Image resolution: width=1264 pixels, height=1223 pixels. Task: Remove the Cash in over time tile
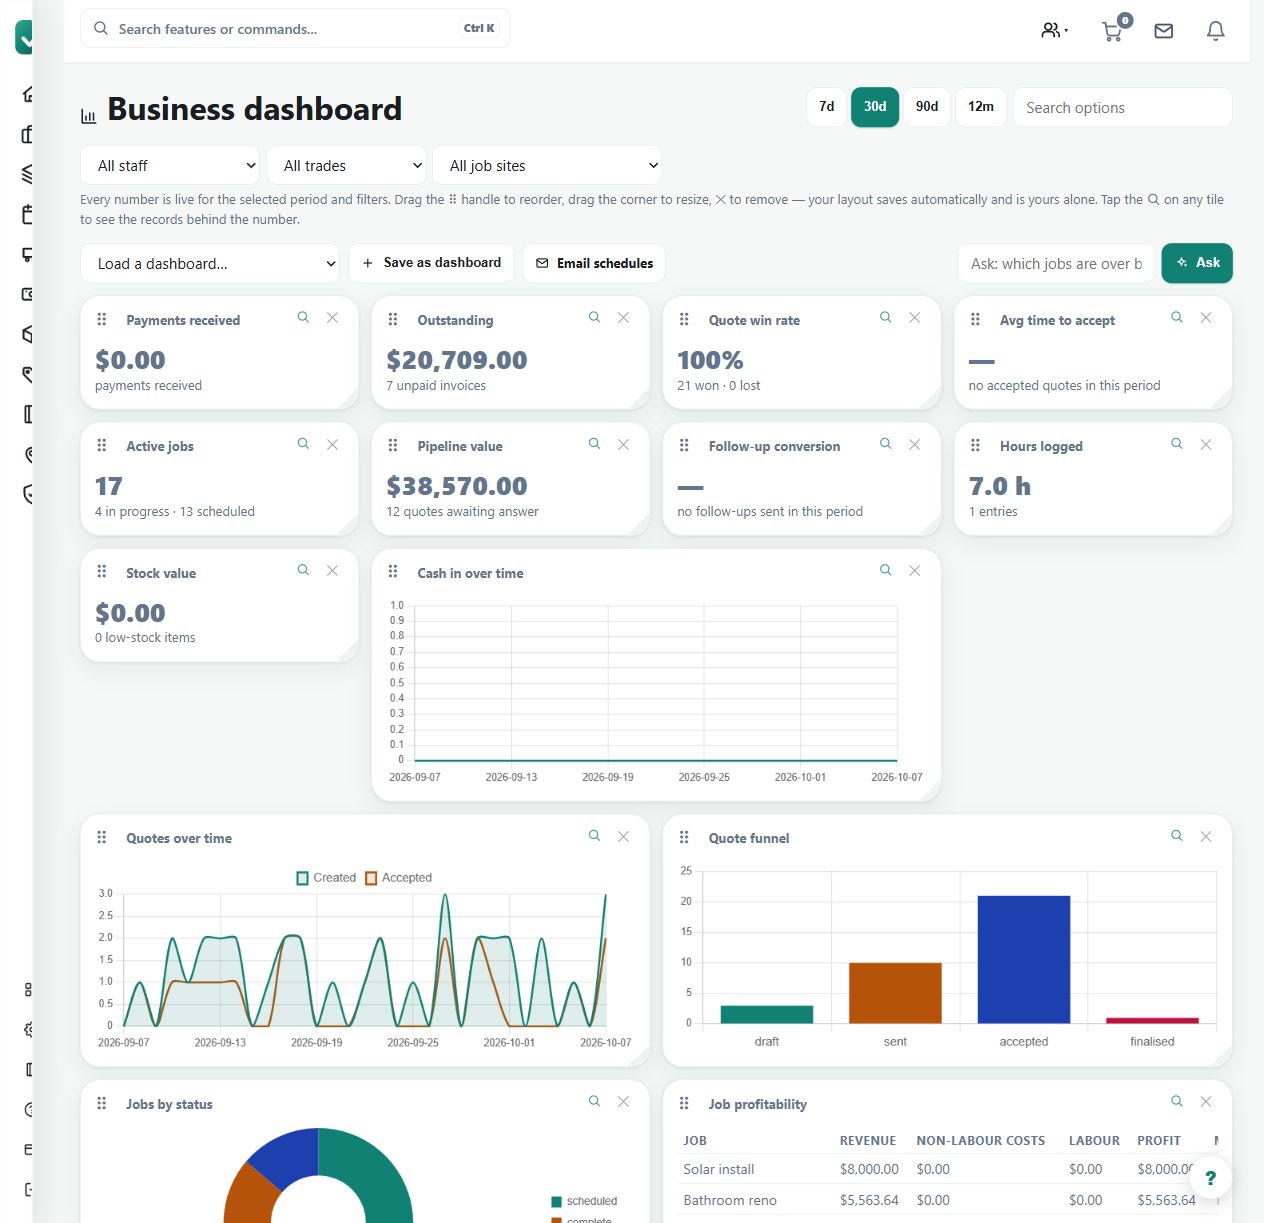coord(914,570)
